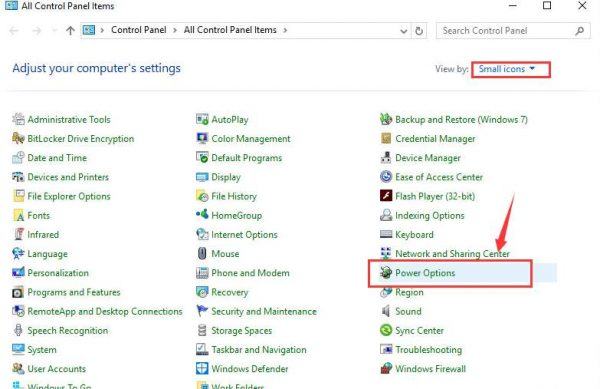Open Storage Spaces link
Viewport: 600px width, 389px height.
coord(241,330)
